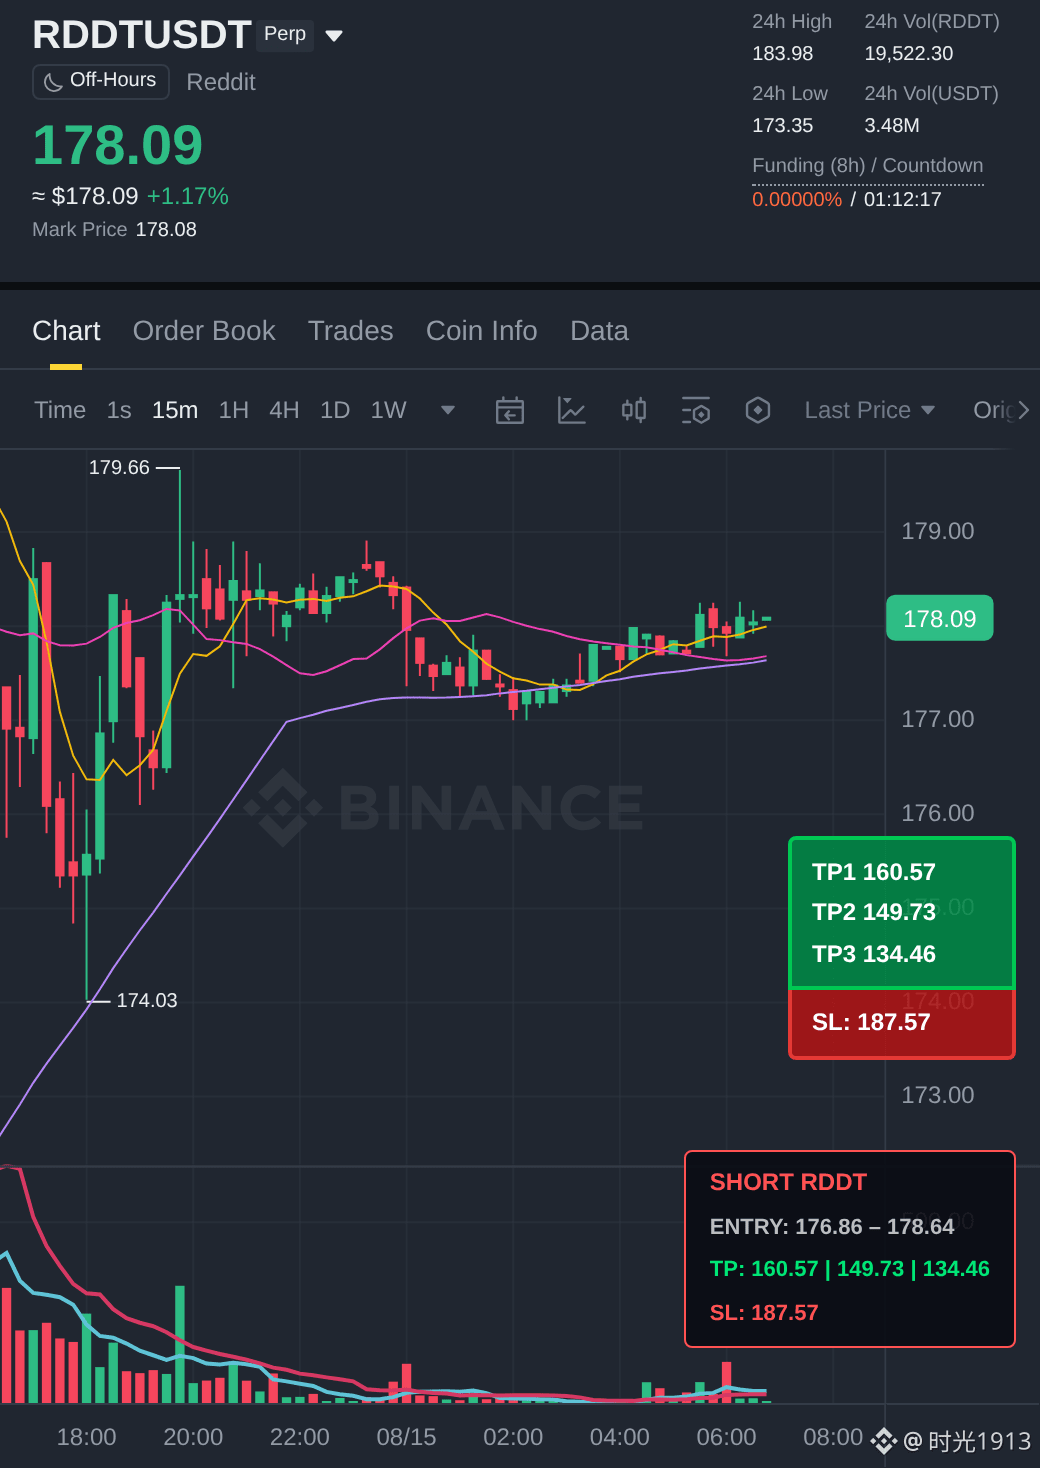Screen dimensions: 1040x1468
Task: Select the 1D interval
Action: (x=335, y=410)
